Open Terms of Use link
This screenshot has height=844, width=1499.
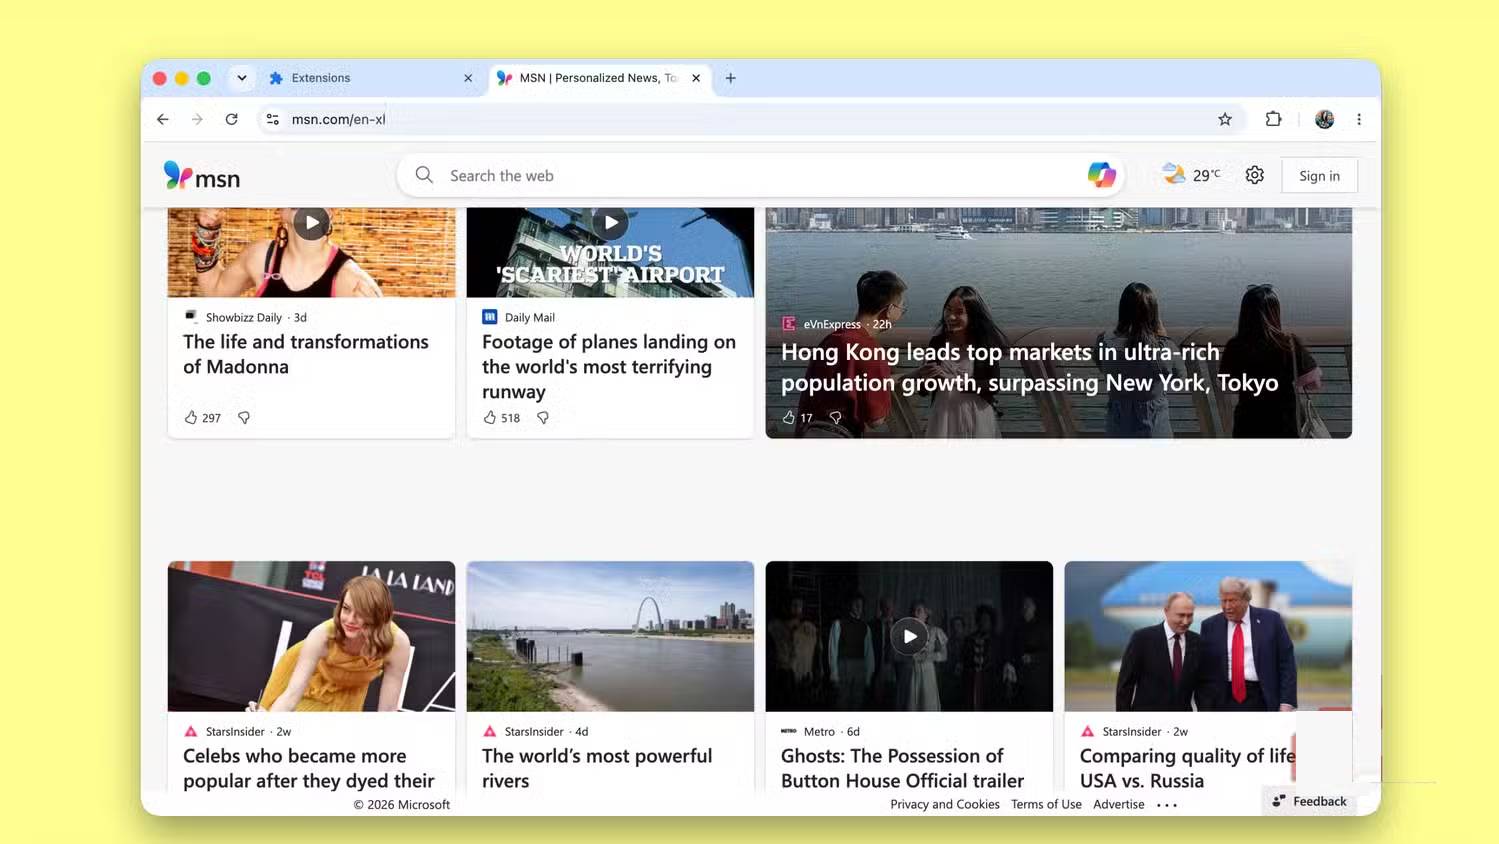coord(1046,804)
